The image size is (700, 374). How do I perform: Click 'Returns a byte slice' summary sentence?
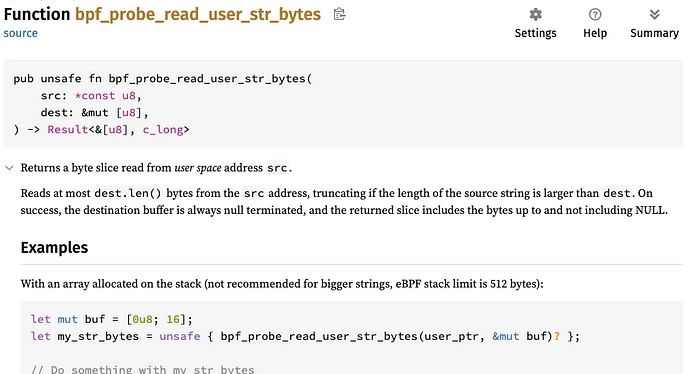click(156, 168)
